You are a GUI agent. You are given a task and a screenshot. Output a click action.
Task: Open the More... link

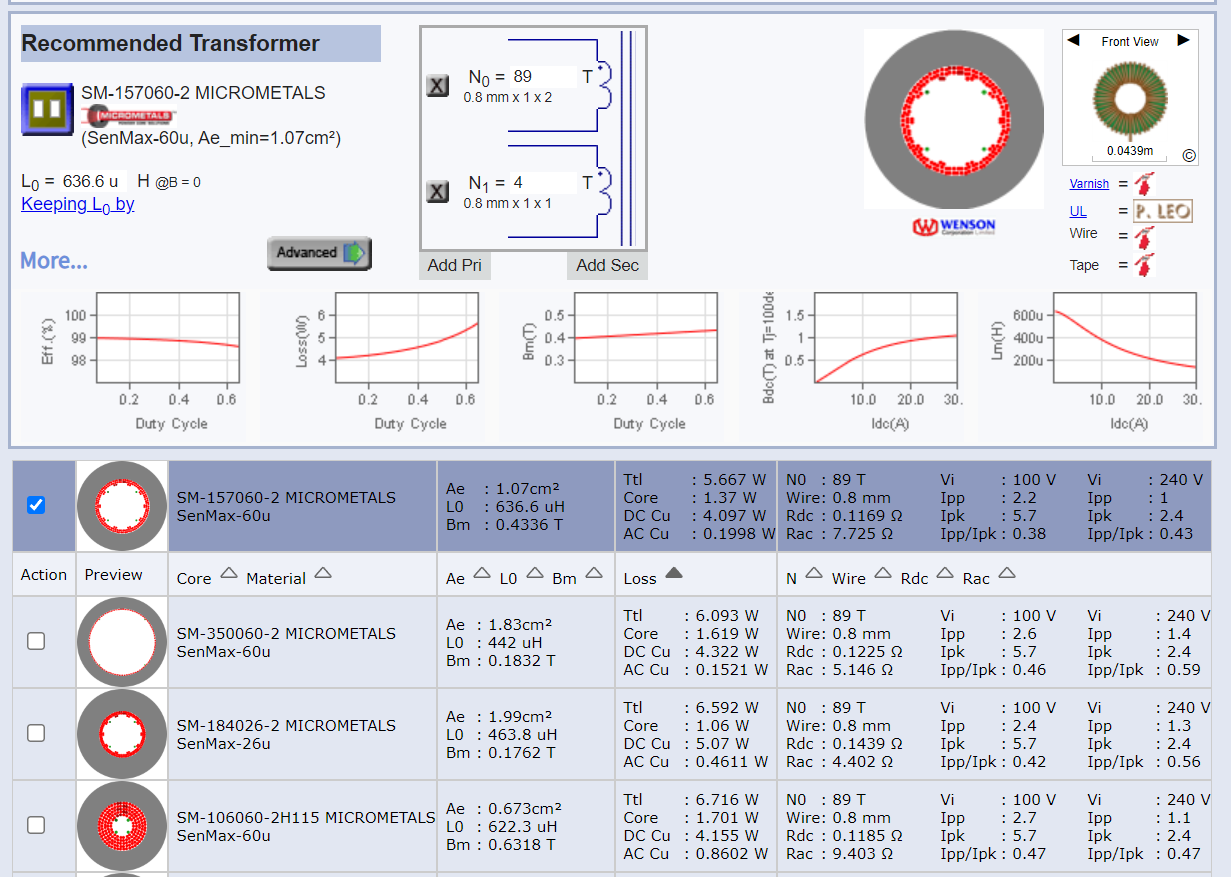point(54,261)
